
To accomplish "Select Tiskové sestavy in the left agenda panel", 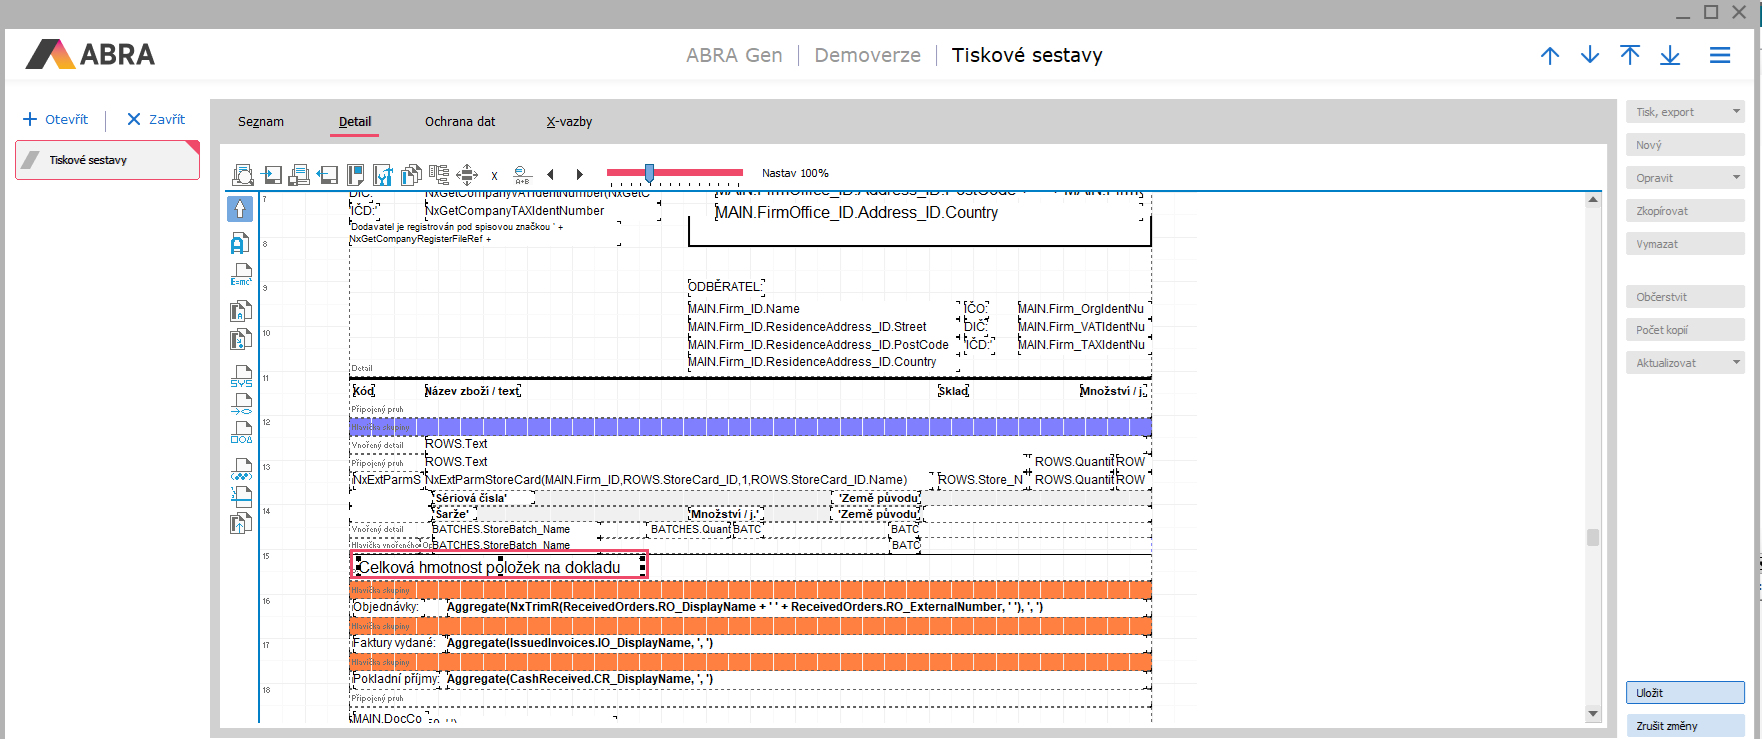I will [107, 160].
